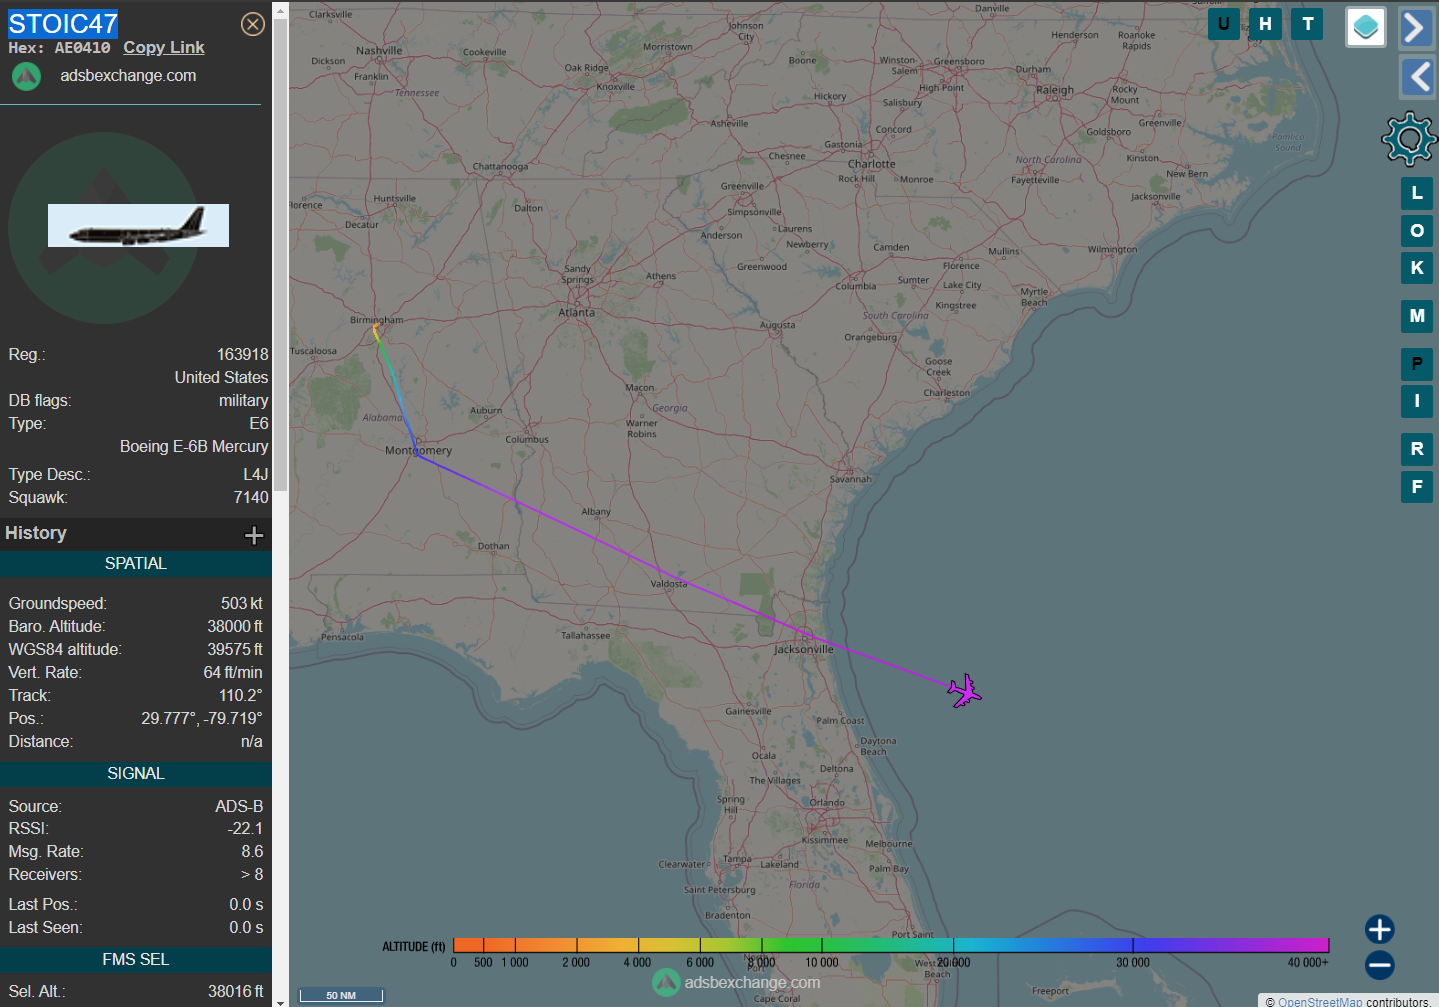Toggle the K button on the map
The image size is (1439, 1007).
point(1417,268)
